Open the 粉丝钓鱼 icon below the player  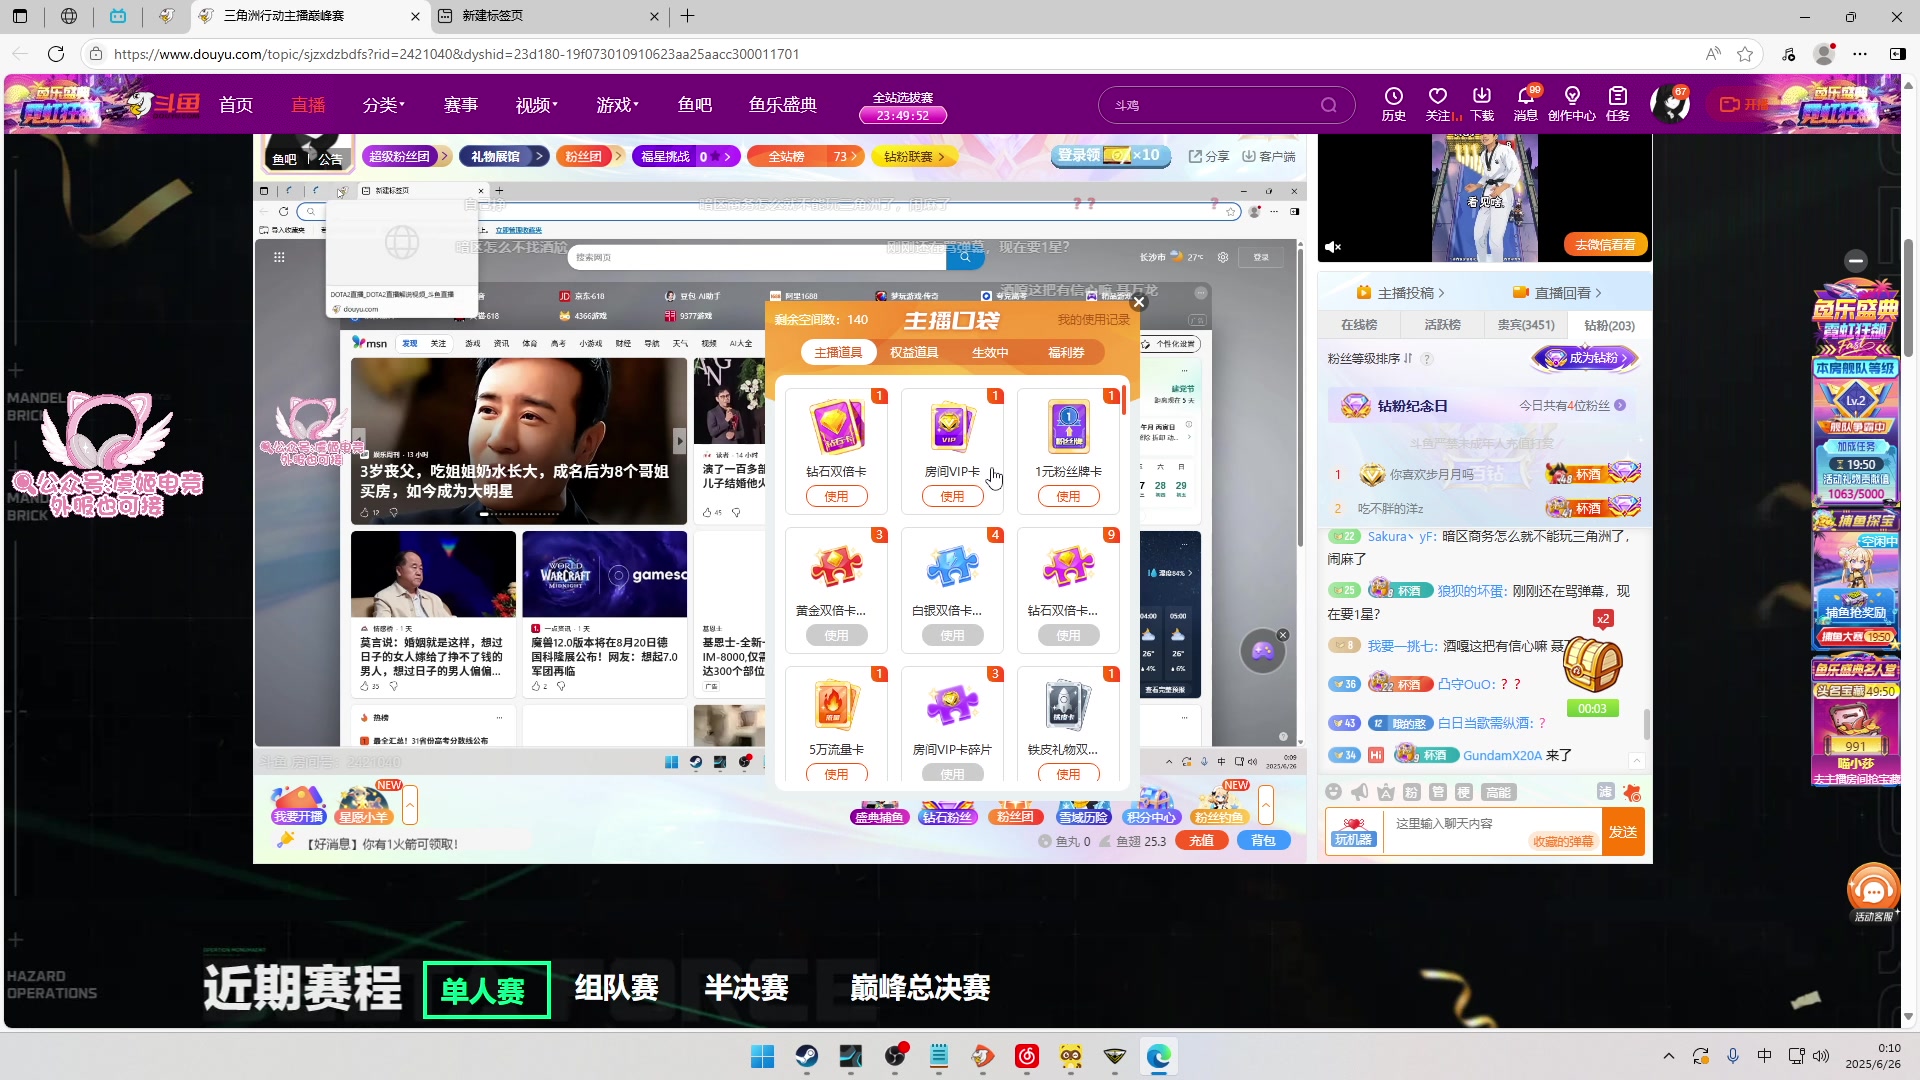coord(1219,806)
